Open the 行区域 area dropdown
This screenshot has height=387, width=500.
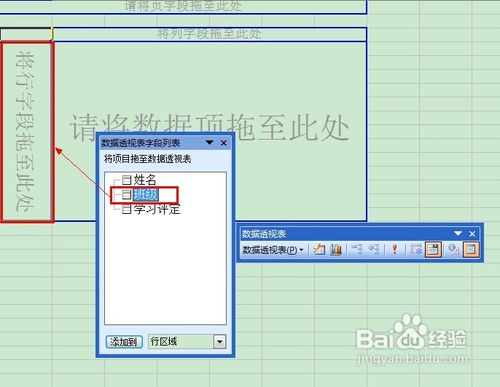(220, 342)
